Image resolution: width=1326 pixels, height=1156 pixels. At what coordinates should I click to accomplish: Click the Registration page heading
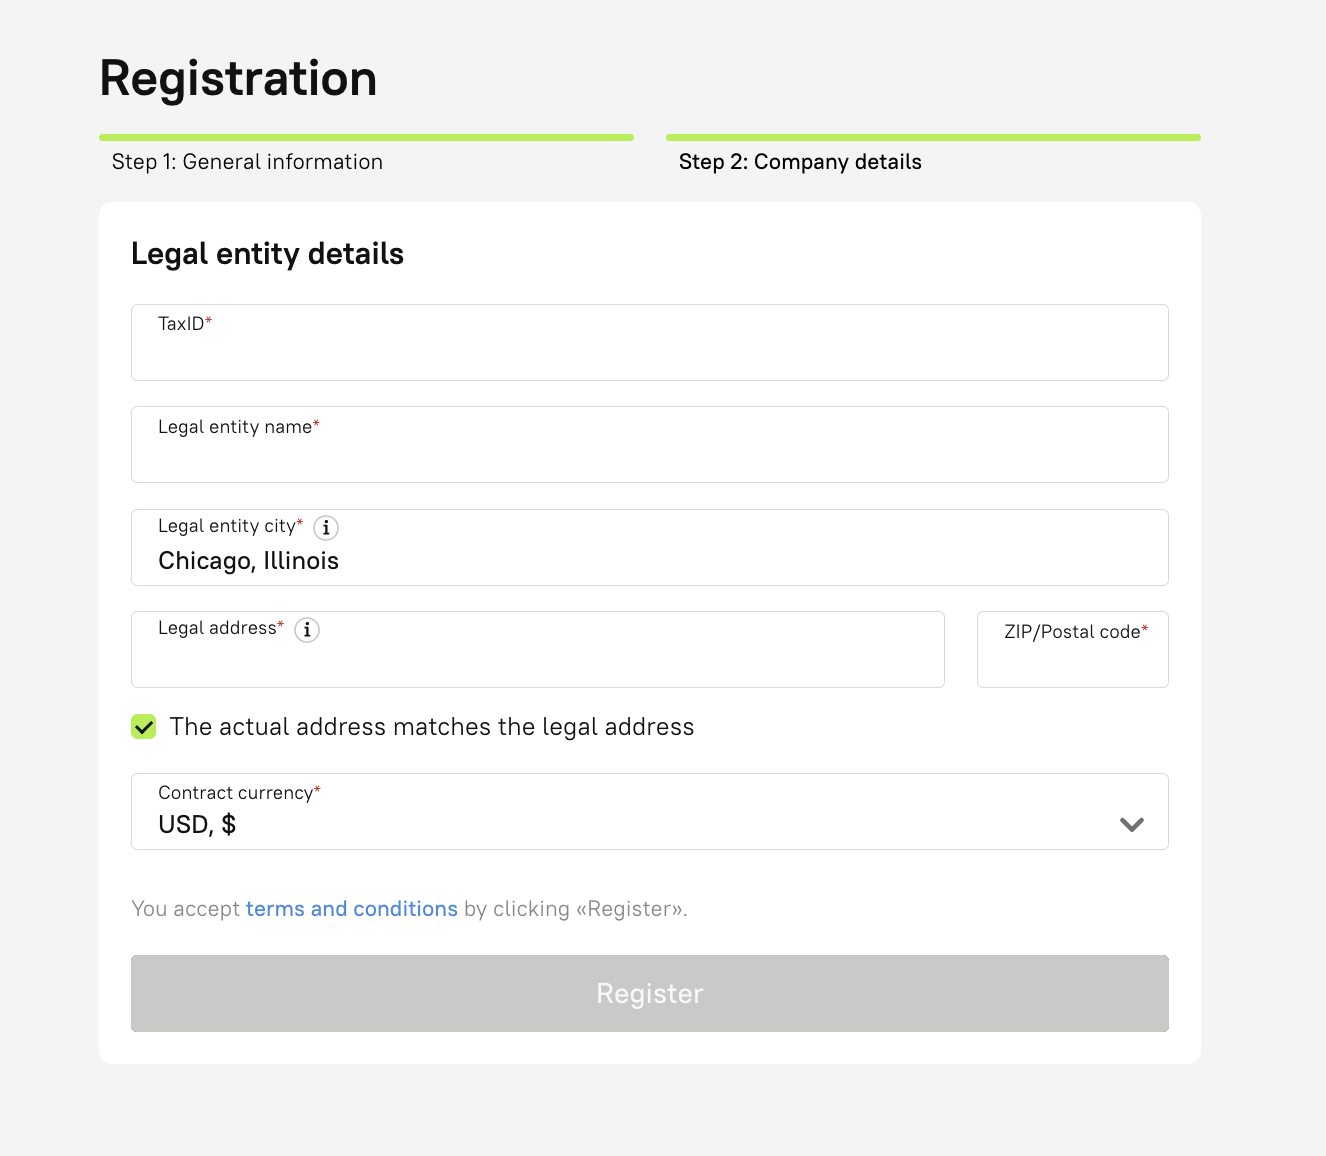tap(238, 78)
